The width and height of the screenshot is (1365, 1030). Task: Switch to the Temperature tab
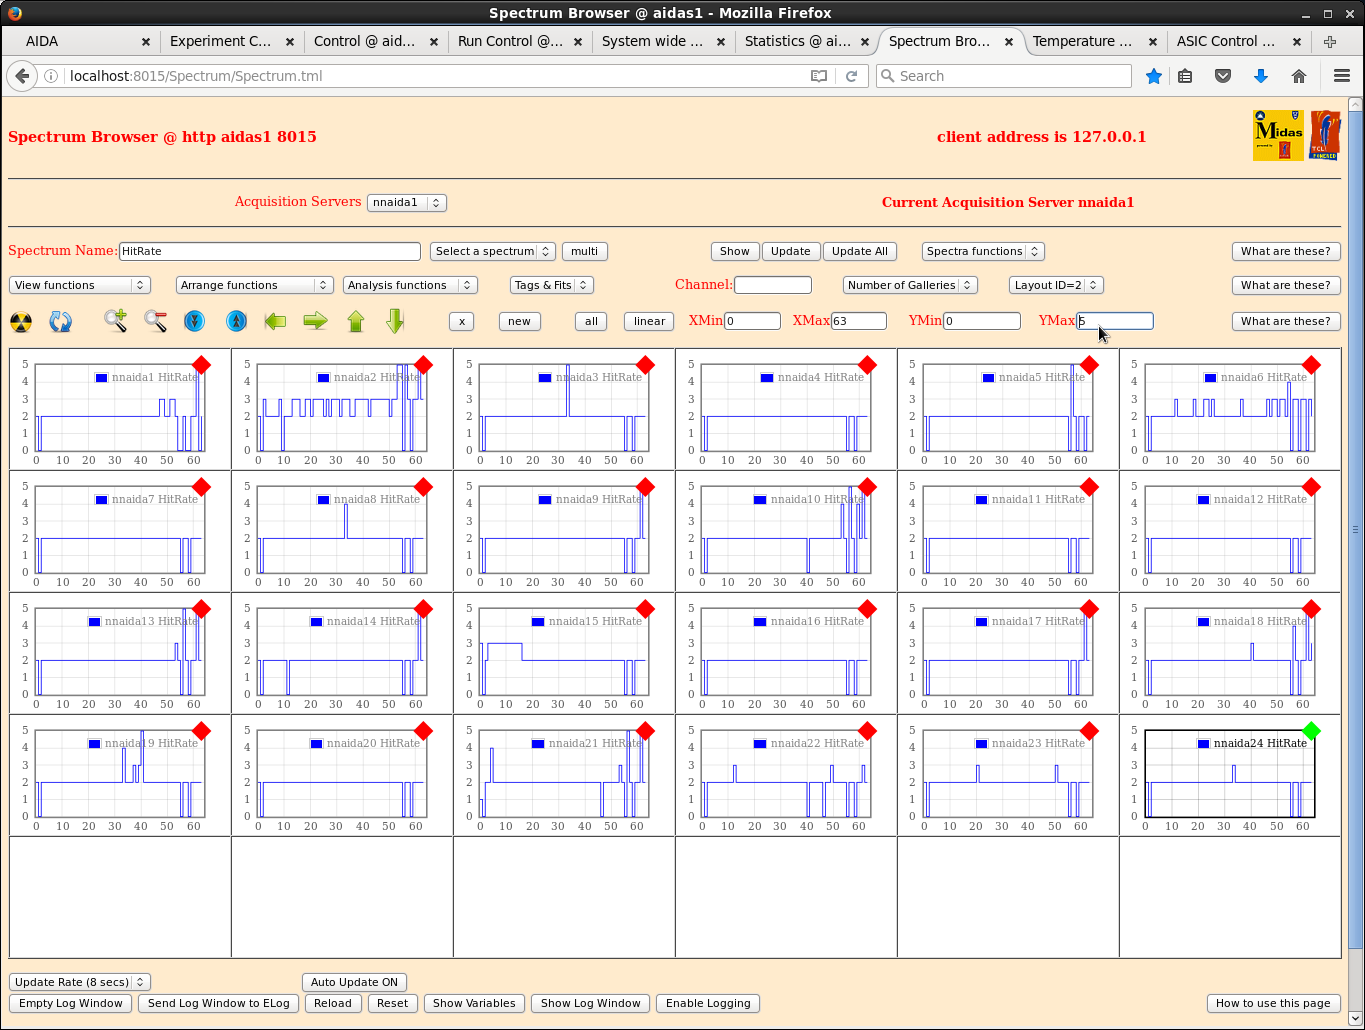(1094, 41)
